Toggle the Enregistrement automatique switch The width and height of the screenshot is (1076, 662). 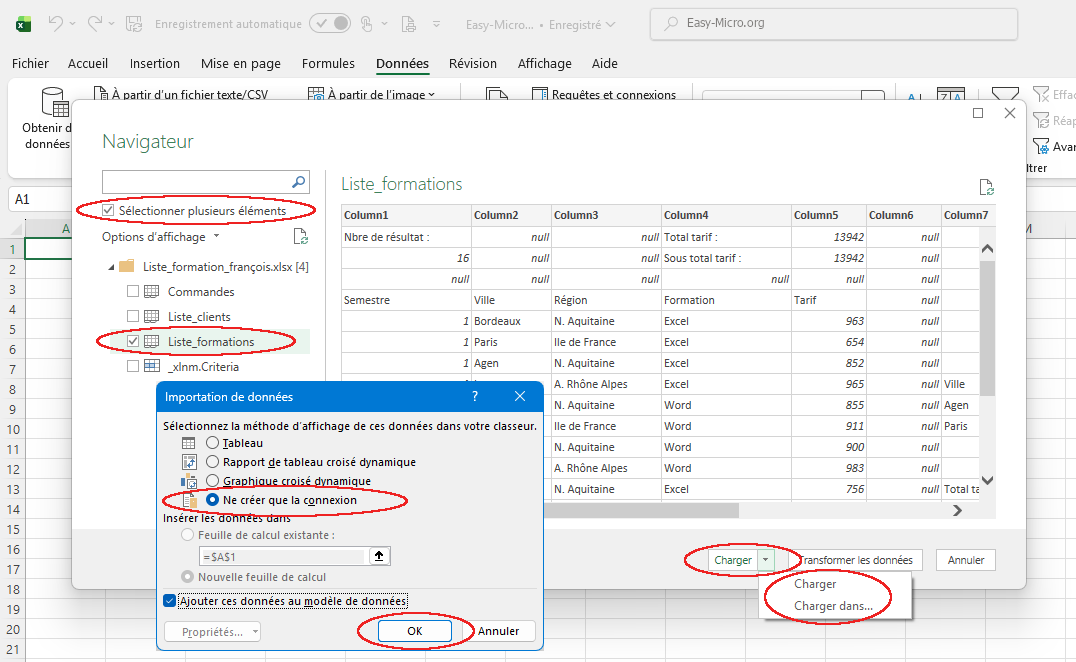(x=329, y=23)
